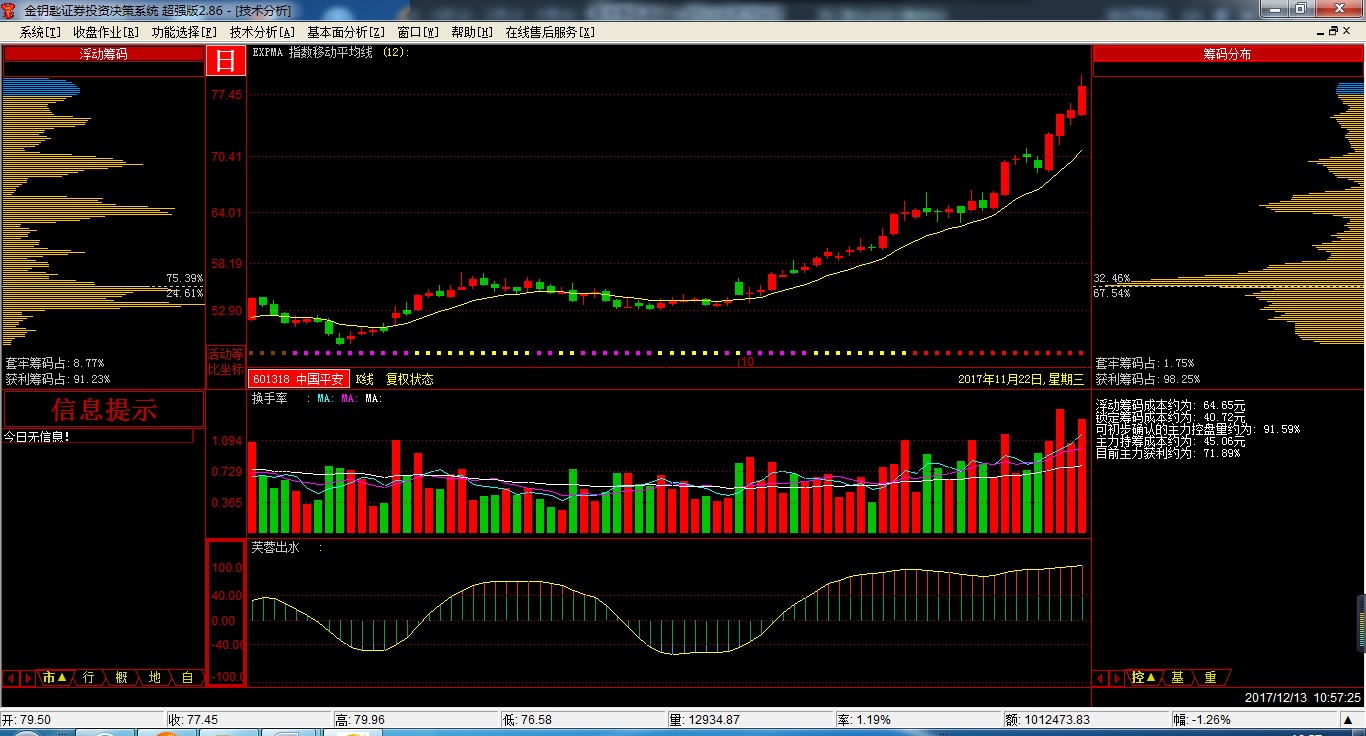This screenshot has height=736, width=1366.
Task: Click the 601318 中国平安 stock label
Action: point(298,380)
